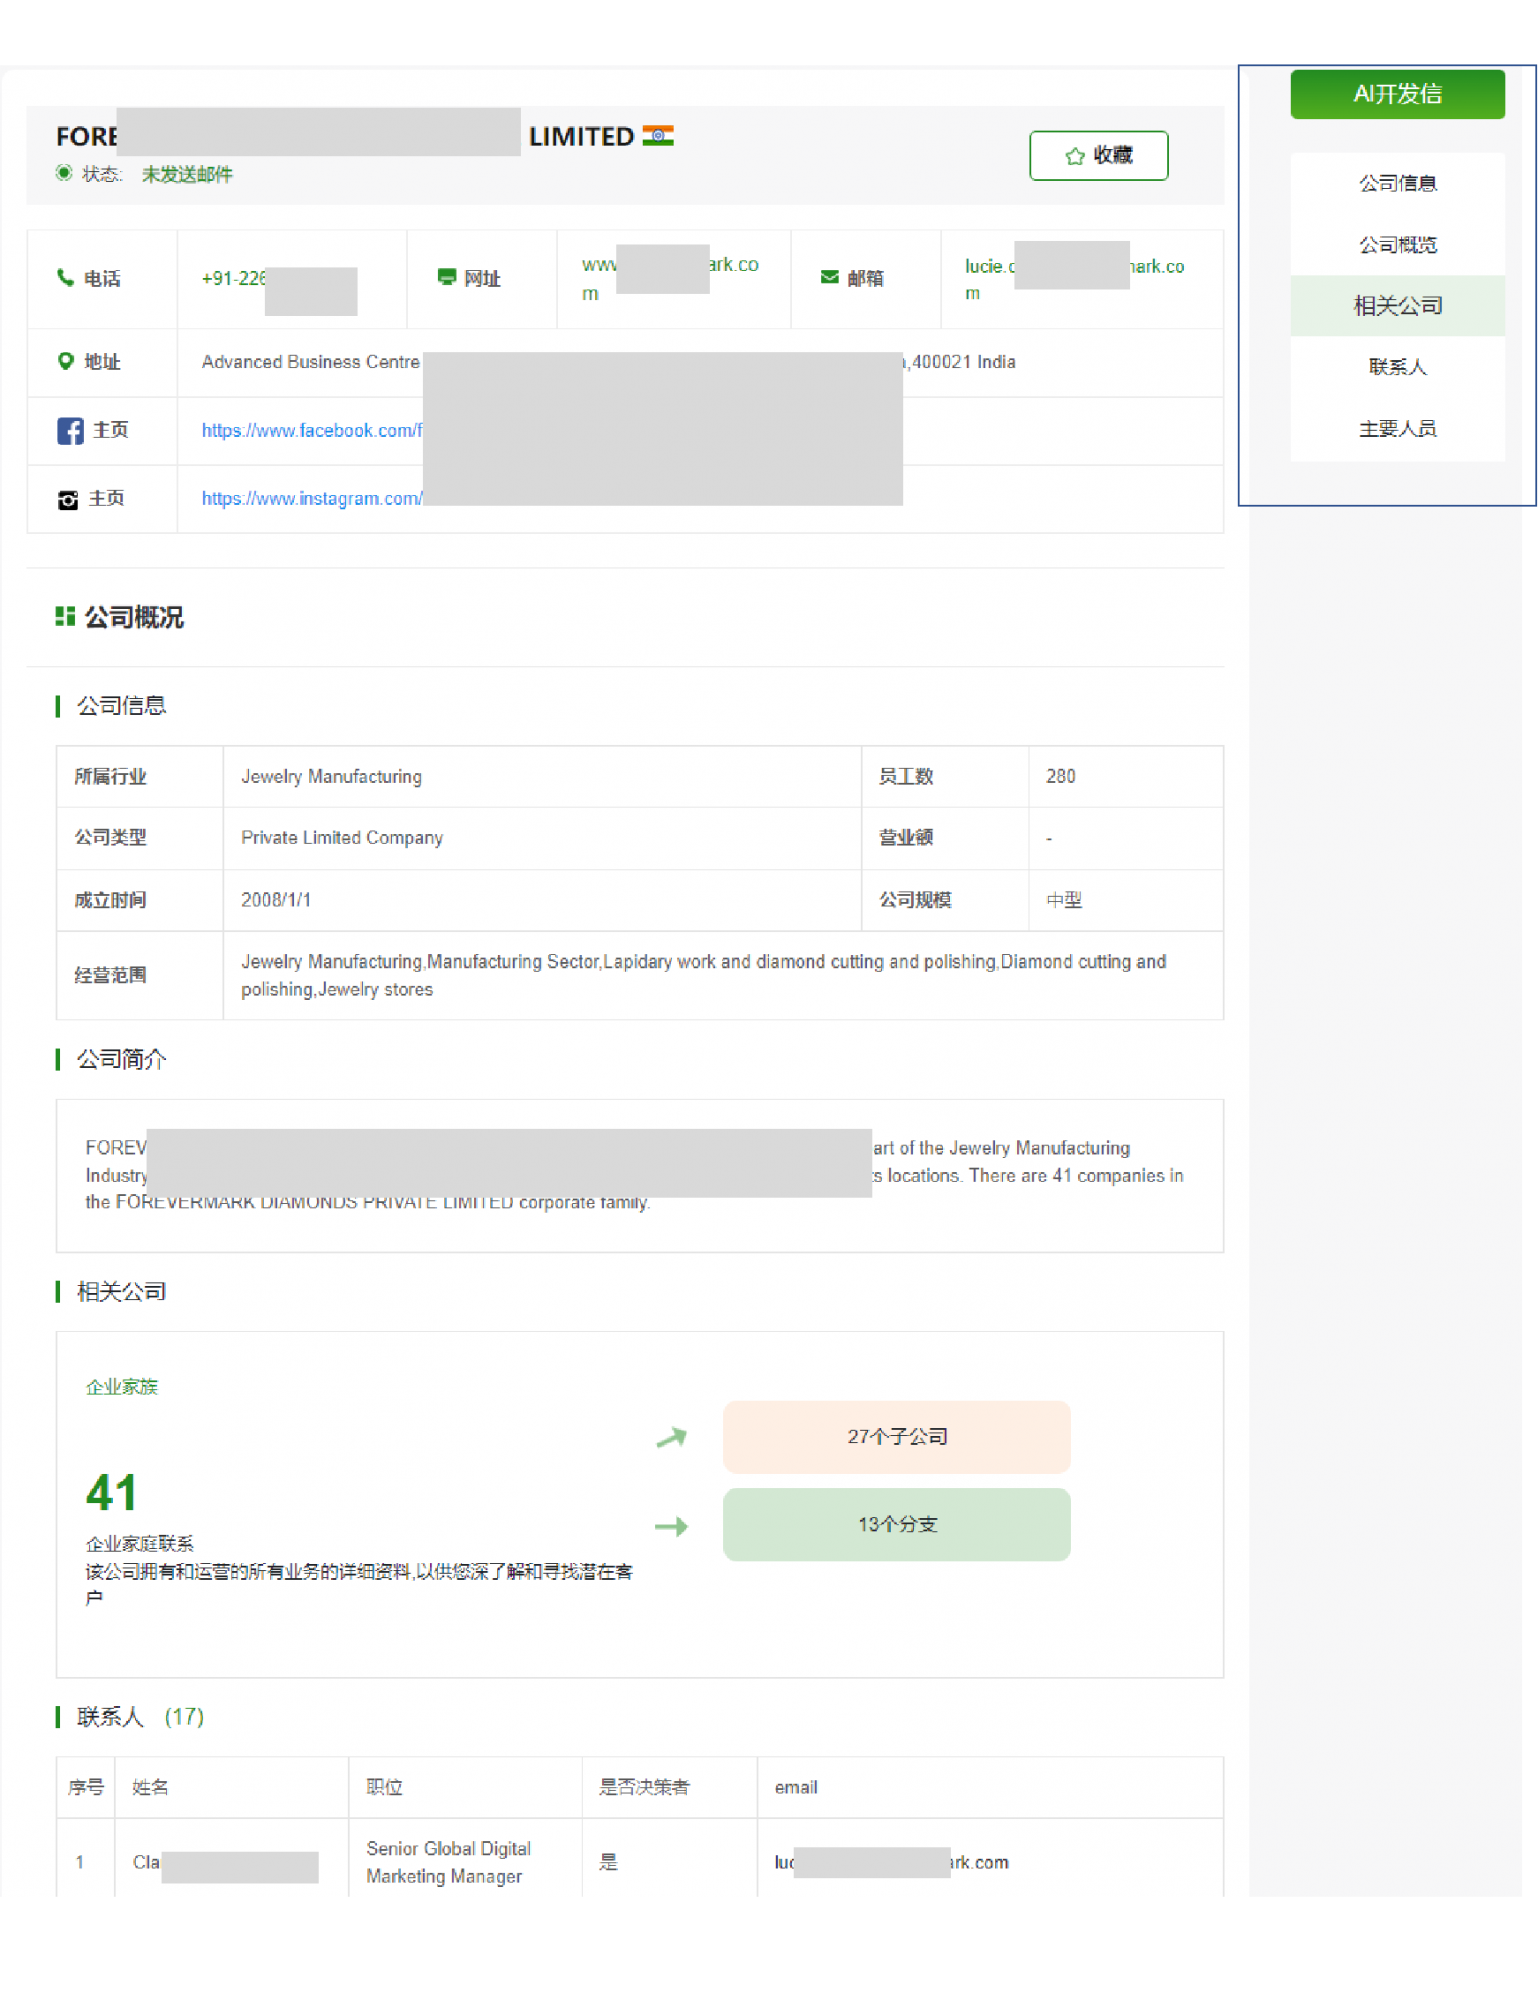The image size is (1538, 2000).
Task: Click the Private Limited Company value
Action: (x=341, y=838)
